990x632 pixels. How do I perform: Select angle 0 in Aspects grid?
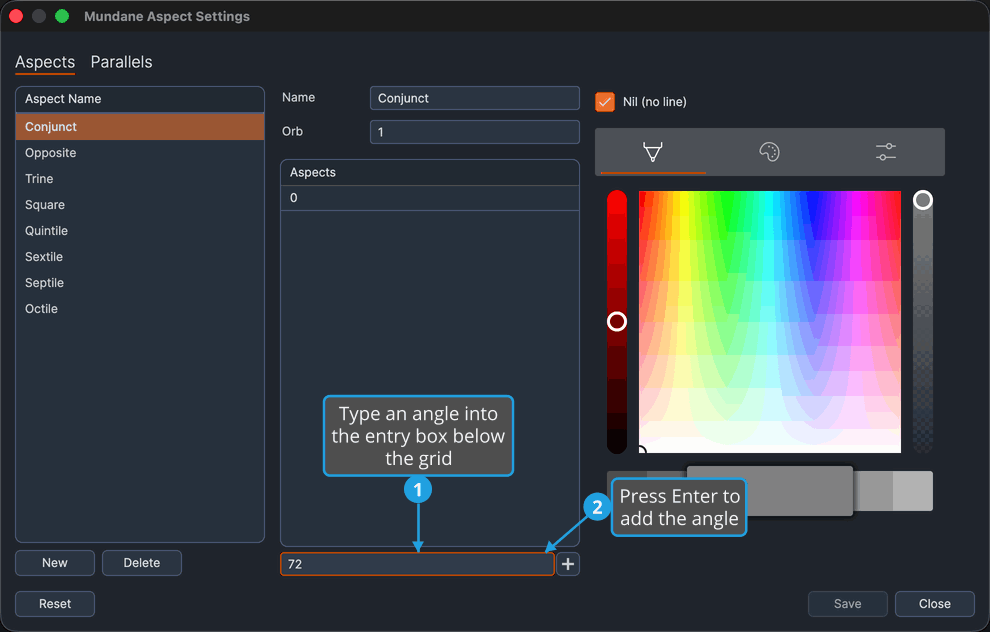pyautogui.click(x=429, y=198)
